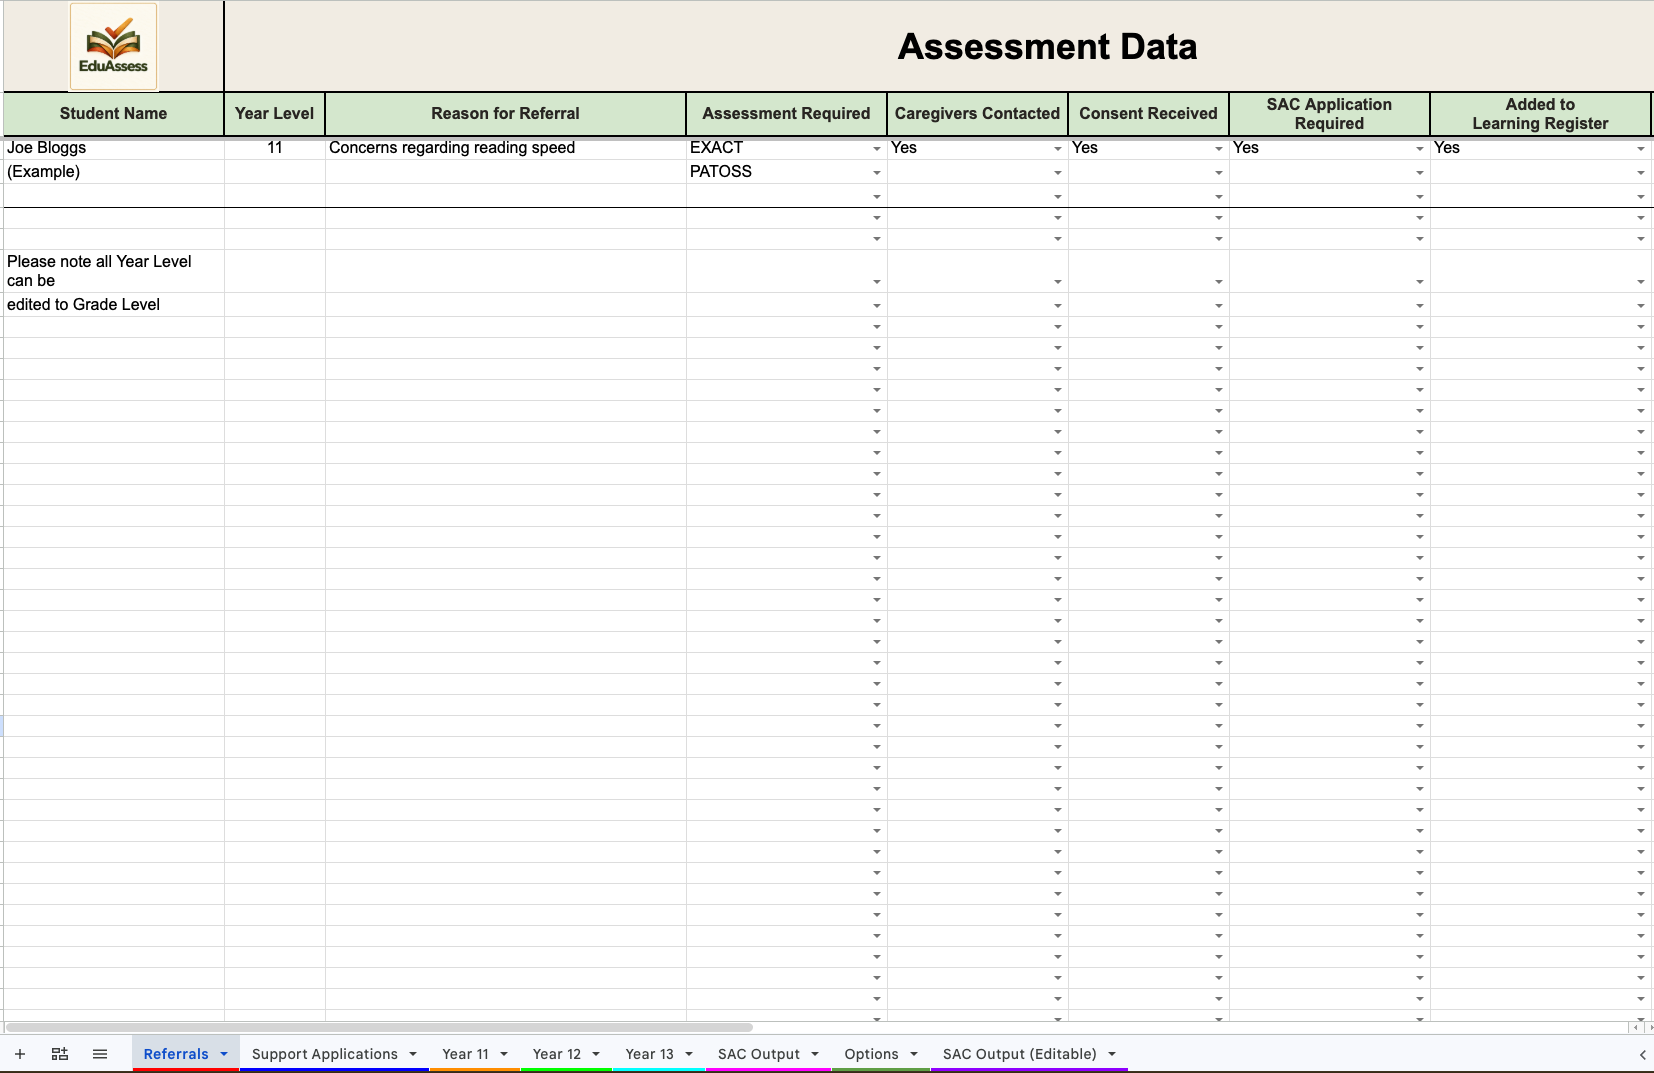Go to the Options sheet tab
Image resolution: width=1654 pixels, height=1073 pixels.
coord(871,1054)
